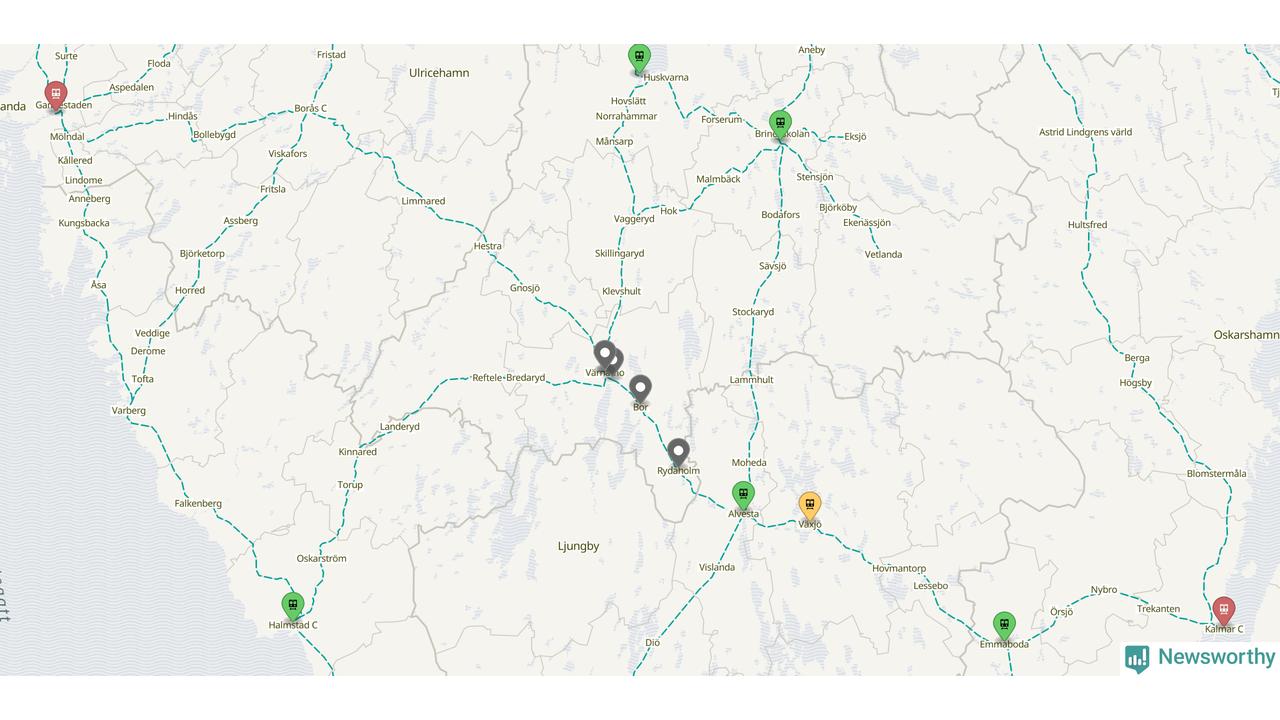
Task: Click the Vetlanda station label
Action: coord(883,254)
